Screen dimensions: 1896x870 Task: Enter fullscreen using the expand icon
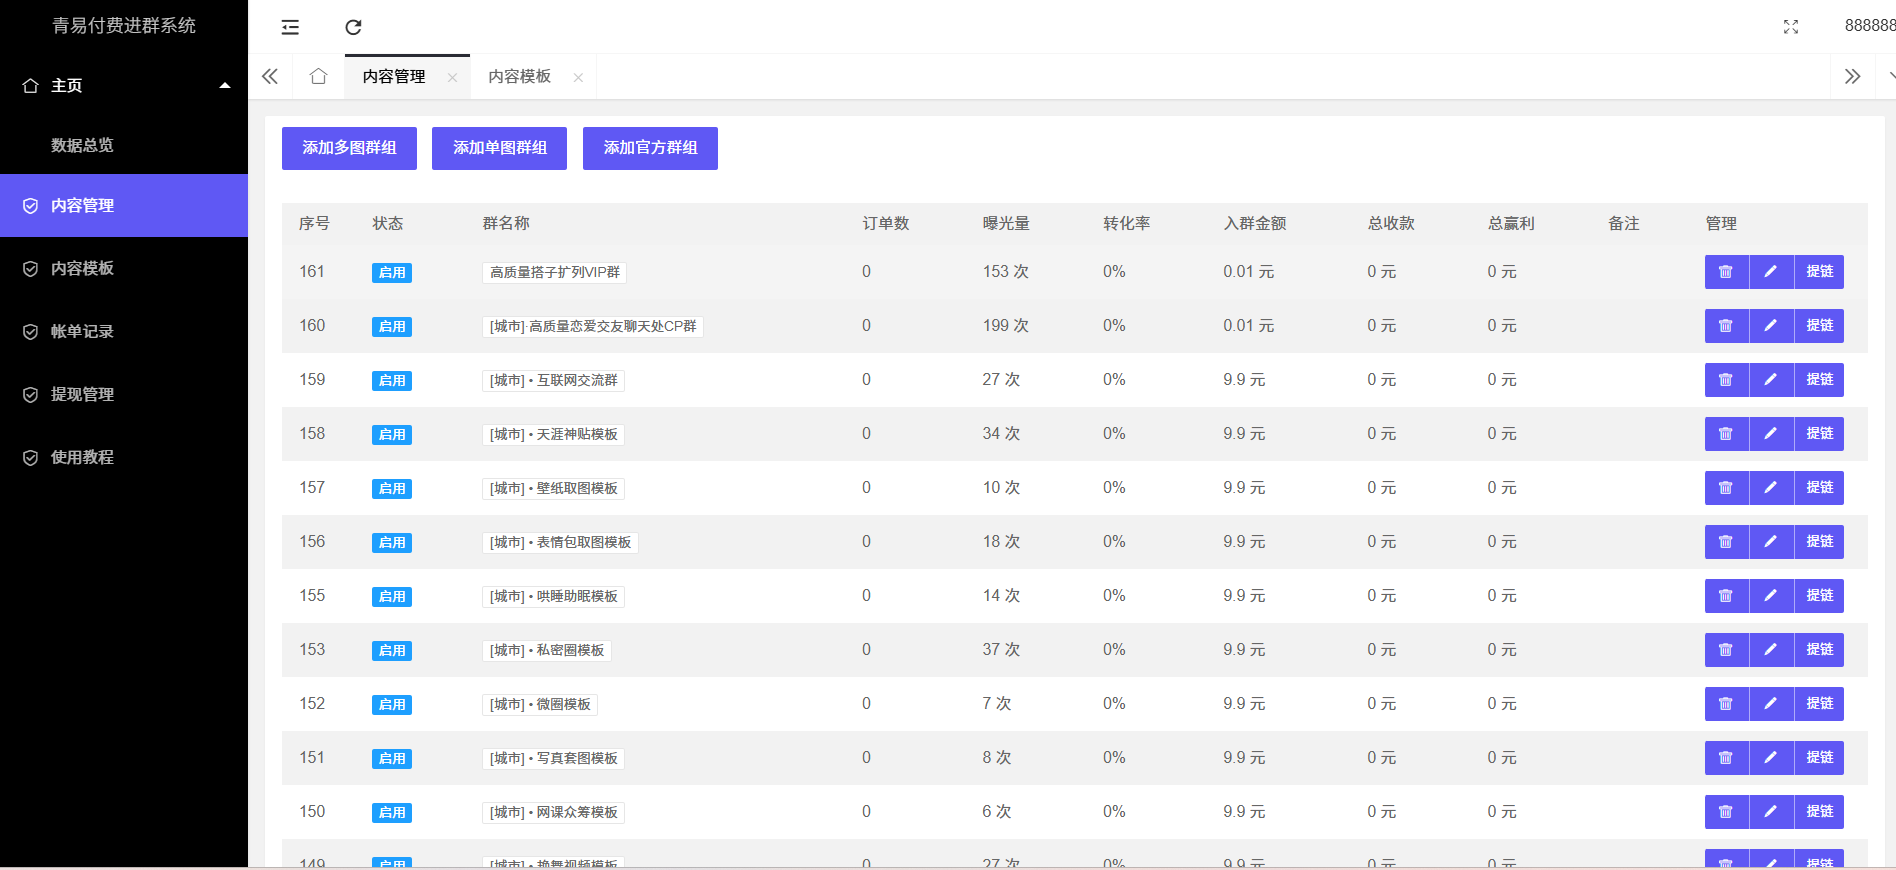click(1790, 27)
